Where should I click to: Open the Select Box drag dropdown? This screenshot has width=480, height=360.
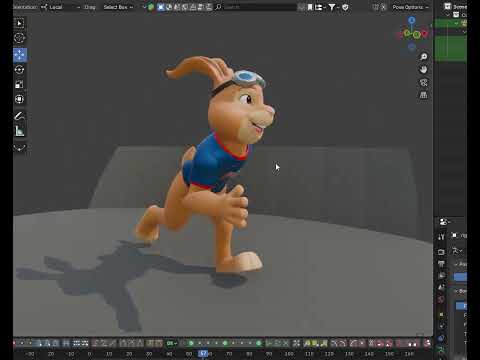point(118,7)
